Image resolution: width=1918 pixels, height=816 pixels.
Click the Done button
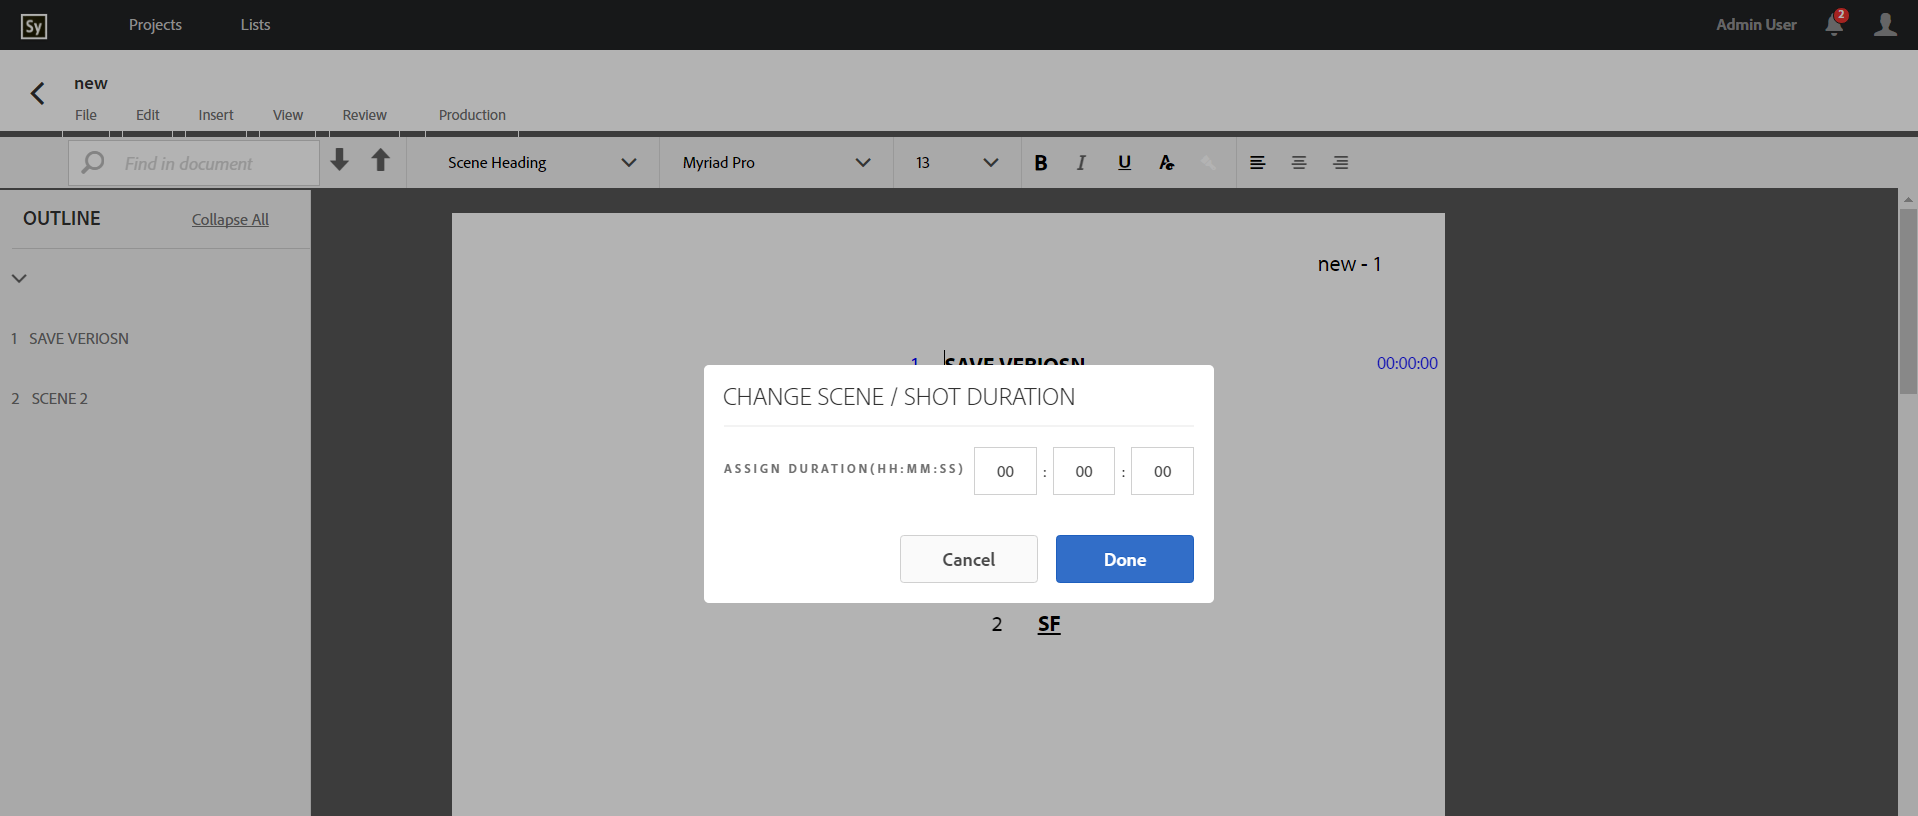coord(1125,559)
